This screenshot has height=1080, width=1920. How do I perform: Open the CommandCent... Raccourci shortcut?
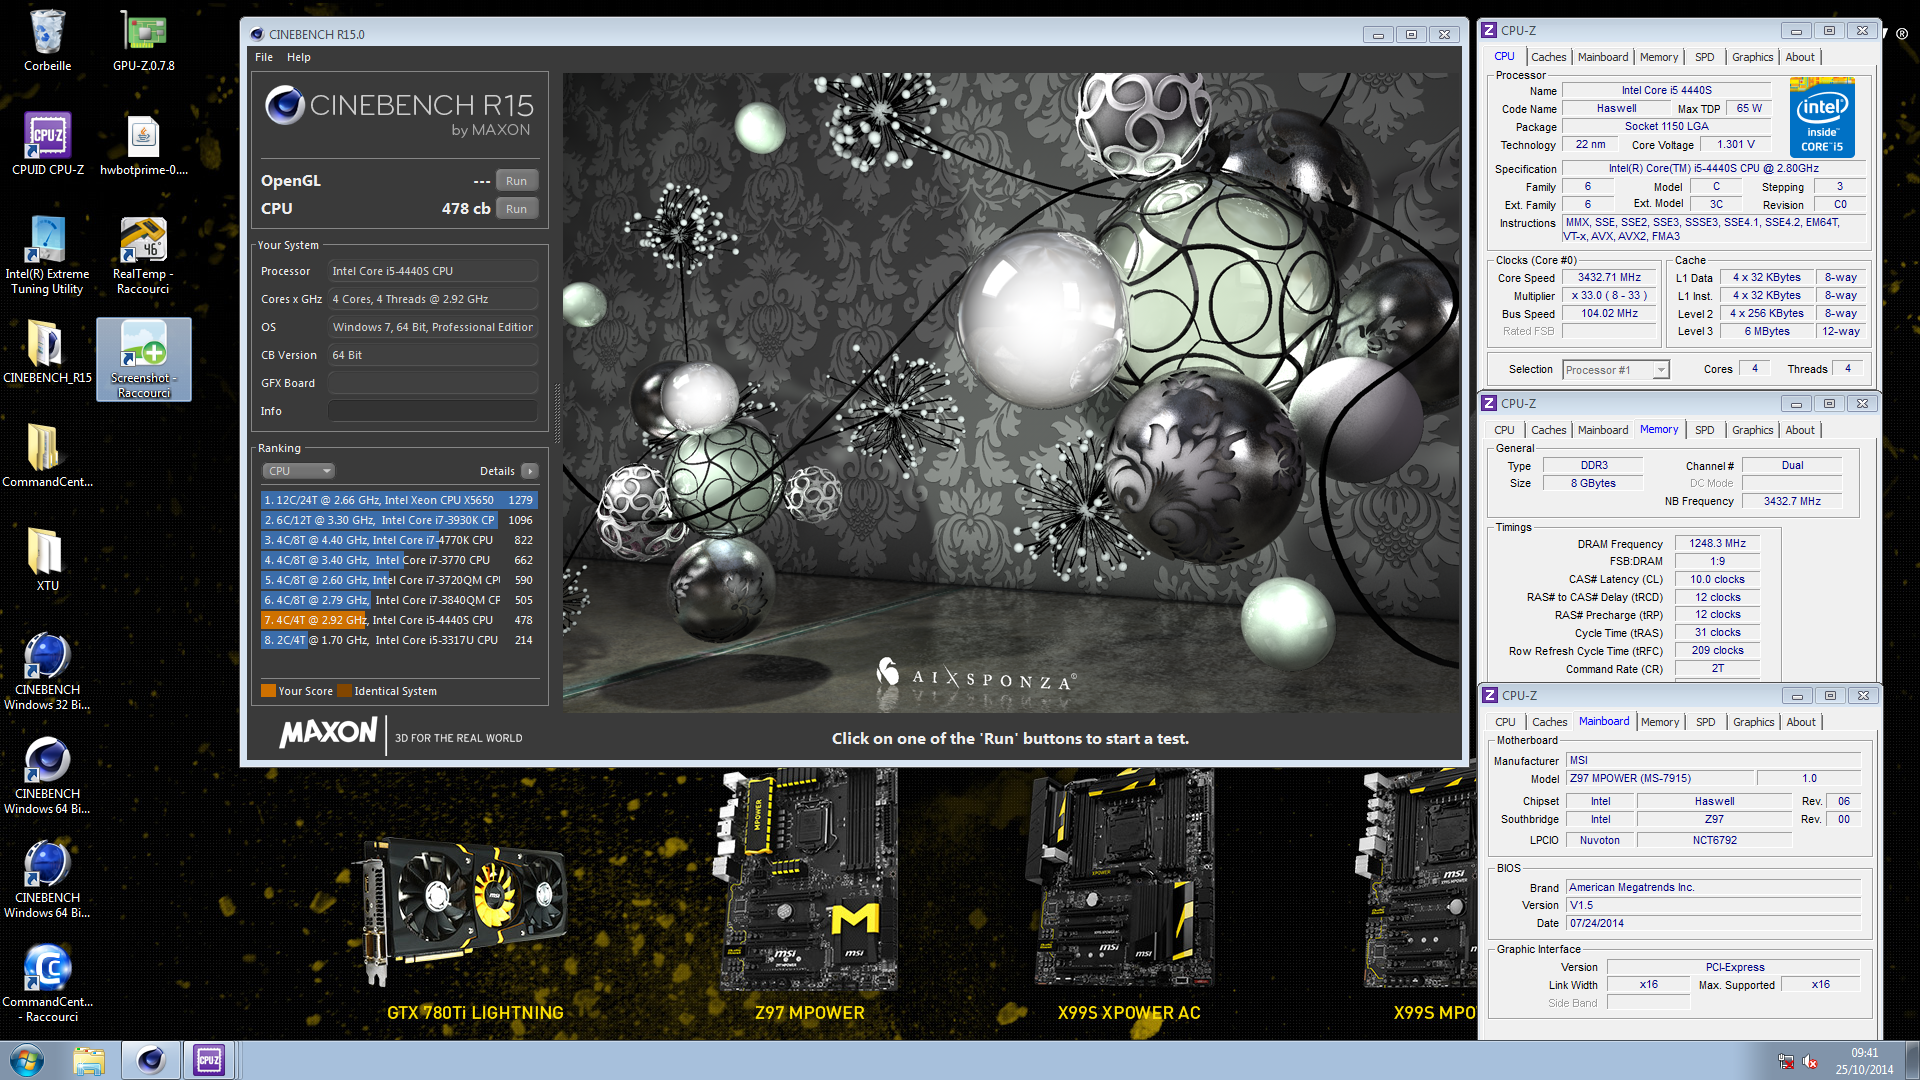47,983
